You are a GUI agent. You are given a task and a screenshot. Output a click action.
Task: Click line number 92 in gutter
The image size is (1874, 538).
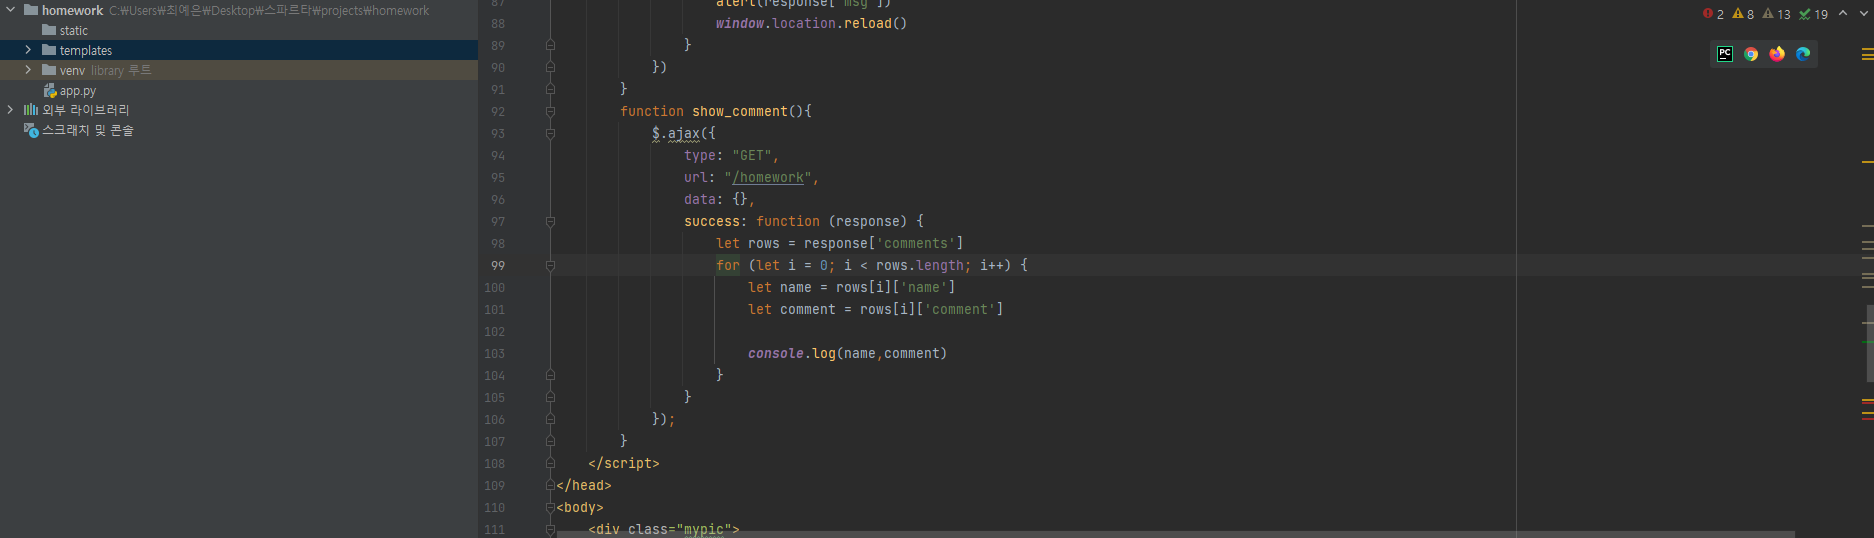click(498, 112)
